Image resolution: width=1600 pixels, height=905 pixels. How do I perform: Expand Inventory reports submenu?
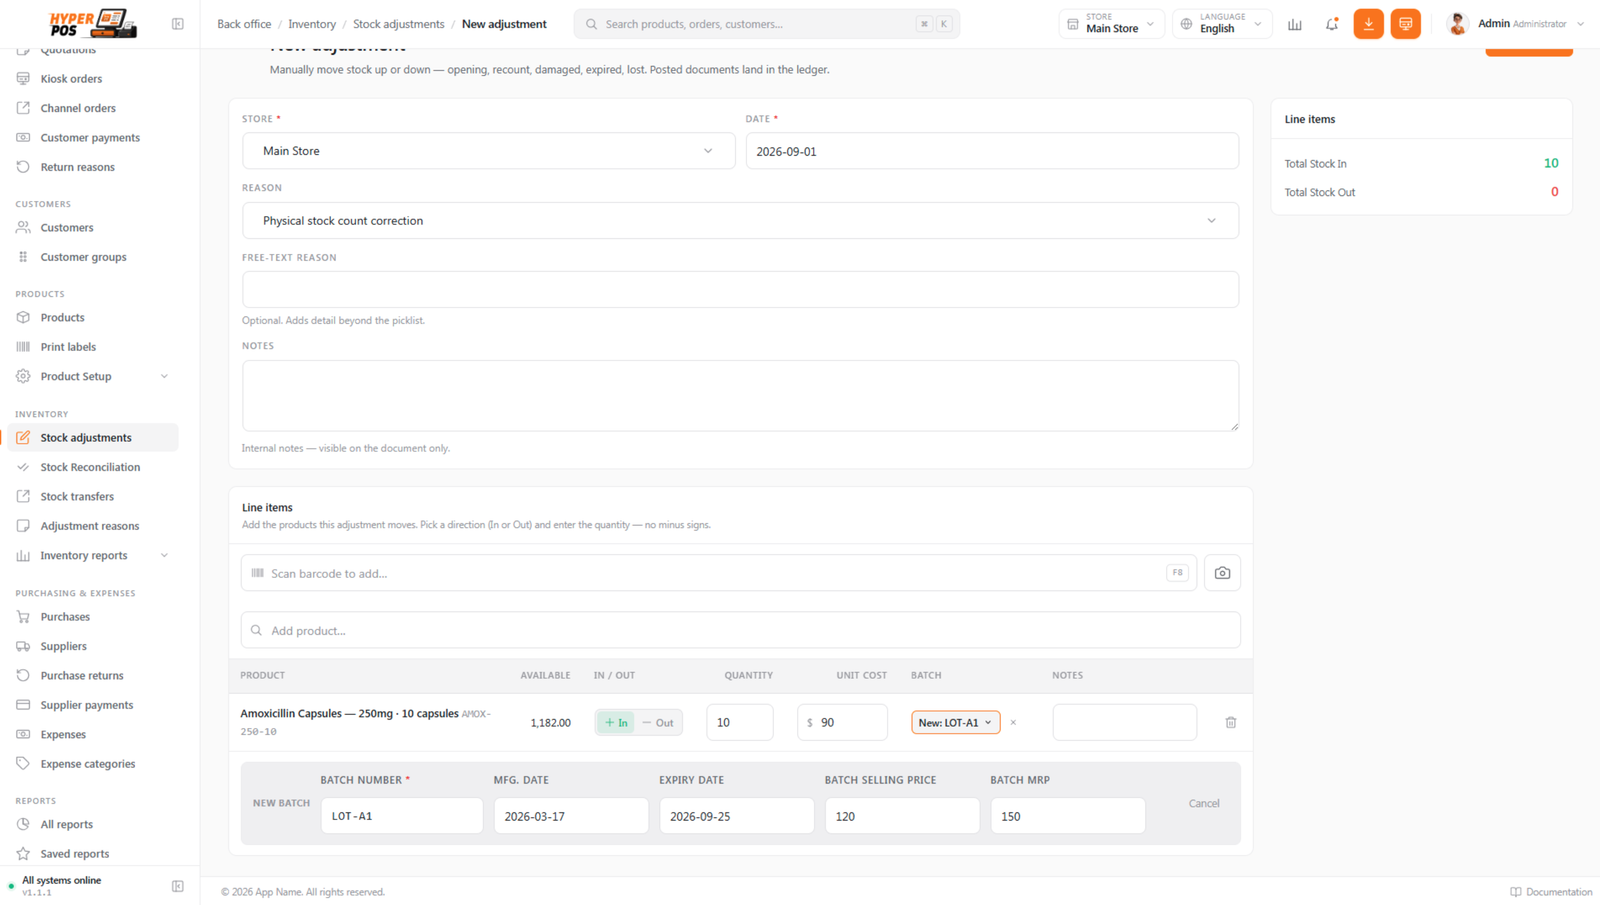[x=93, y=555]
